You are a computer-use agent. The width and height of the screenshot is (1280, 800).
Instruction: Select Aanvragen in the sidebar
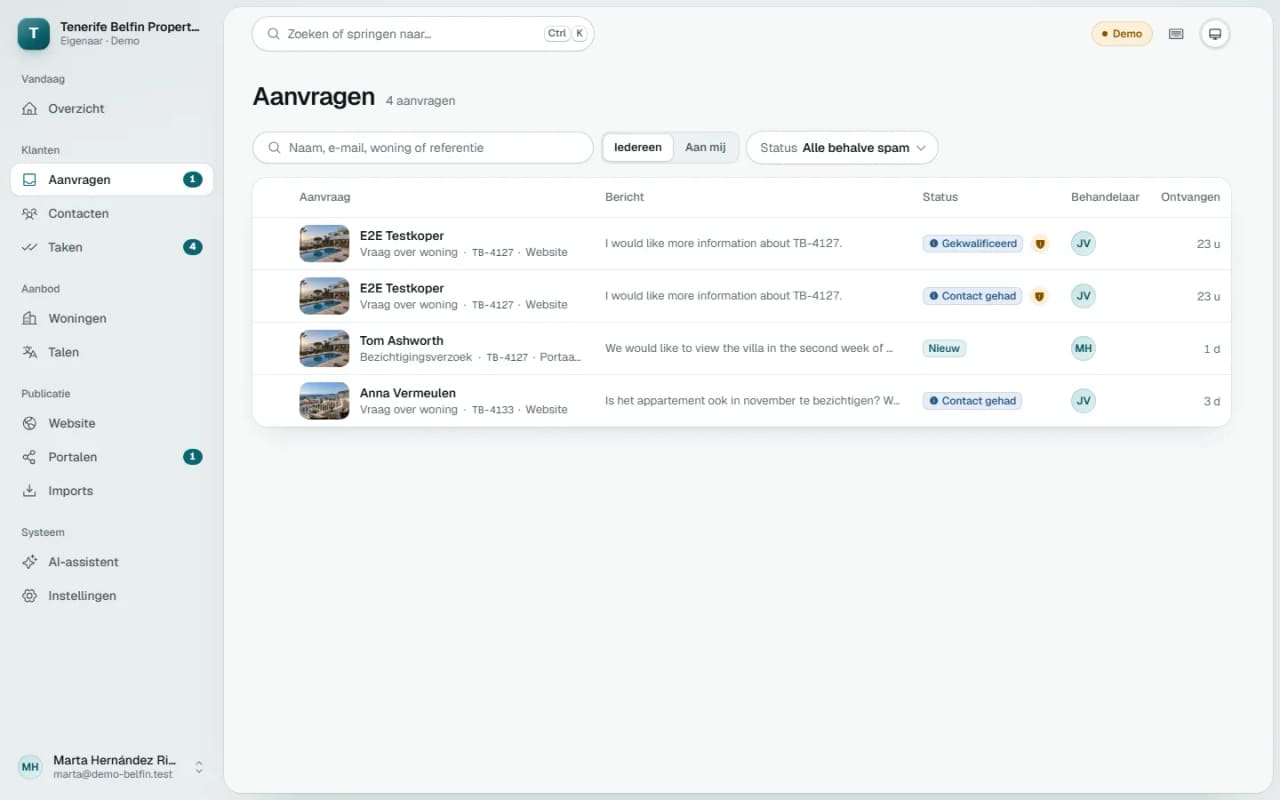(112, 180)
